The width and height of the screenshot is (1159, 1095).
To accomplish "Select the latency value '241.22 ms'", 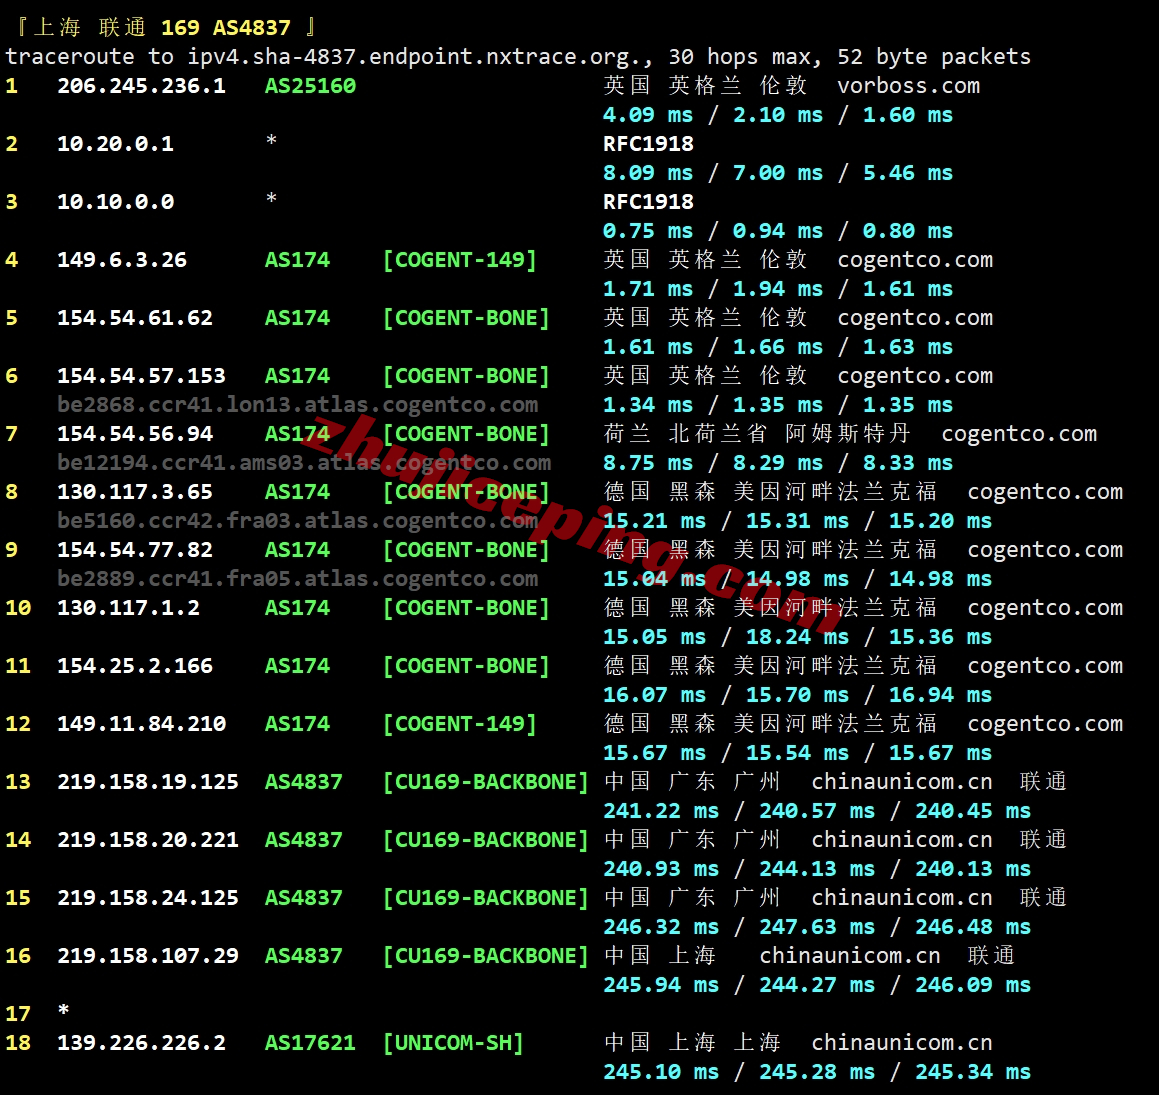I will point(662,811).
